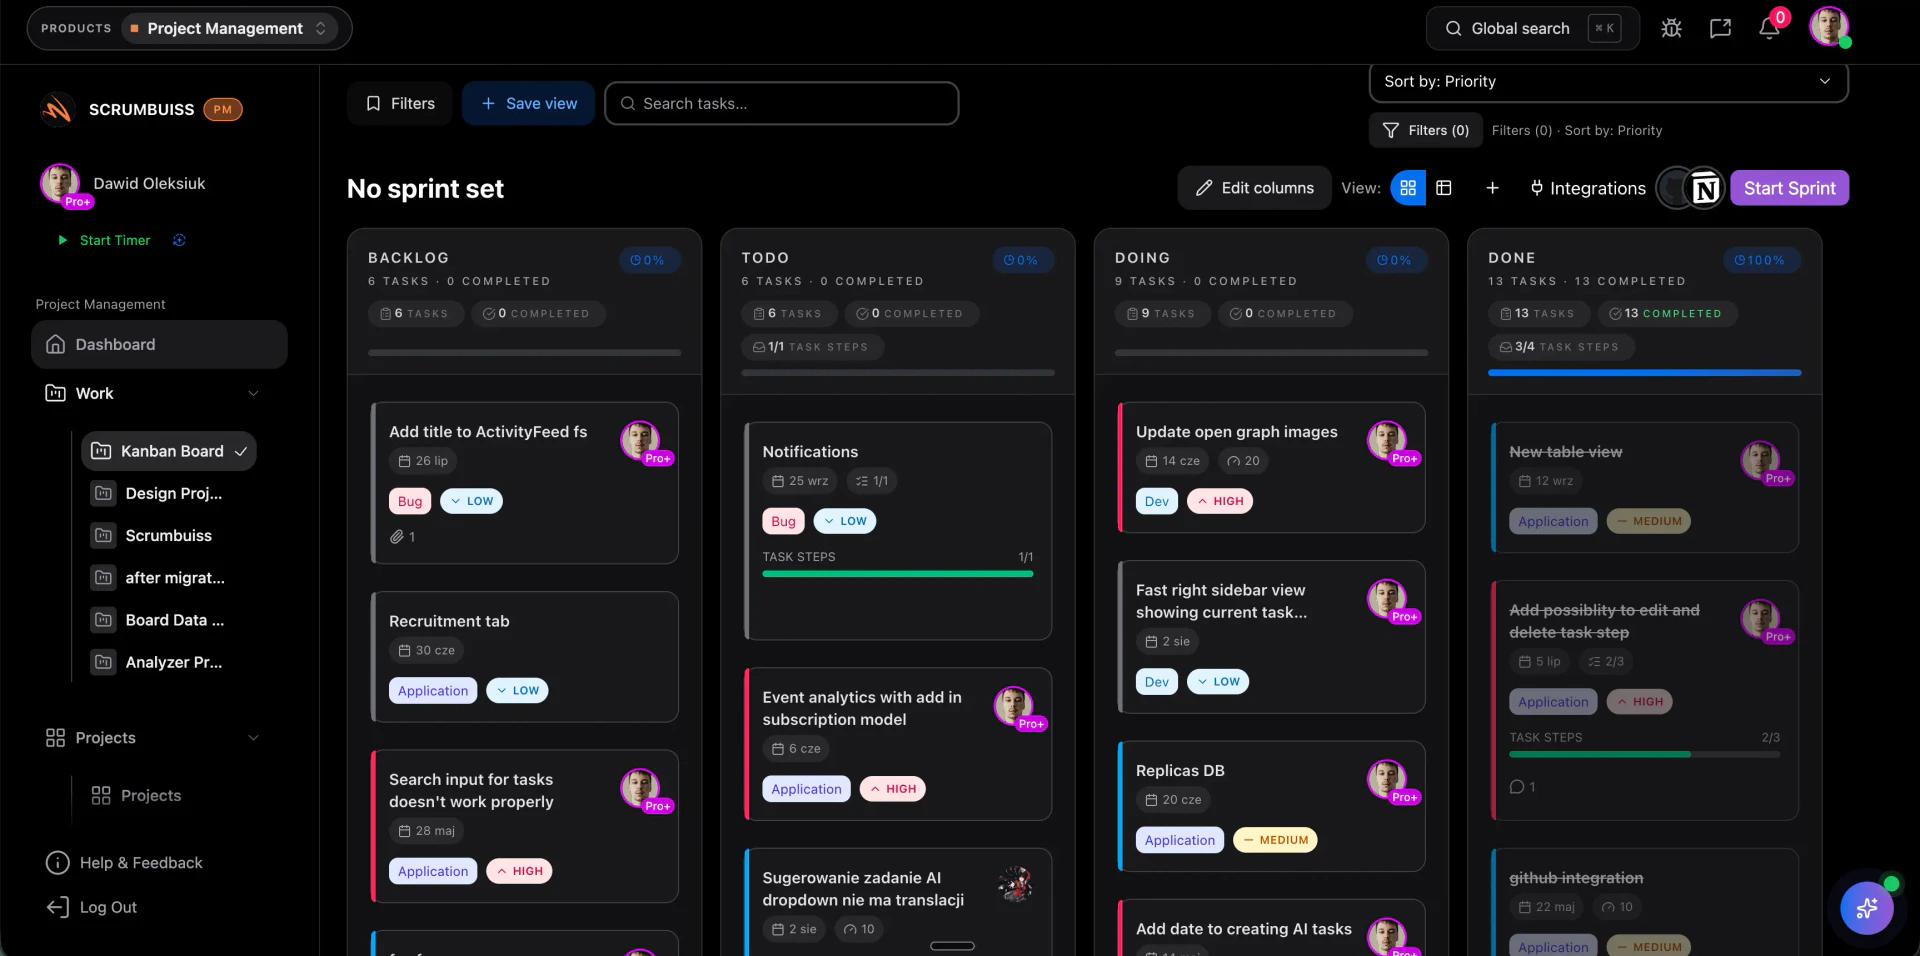
Task: Click the Start Timer play icon
Action: [x=62, y=240]
